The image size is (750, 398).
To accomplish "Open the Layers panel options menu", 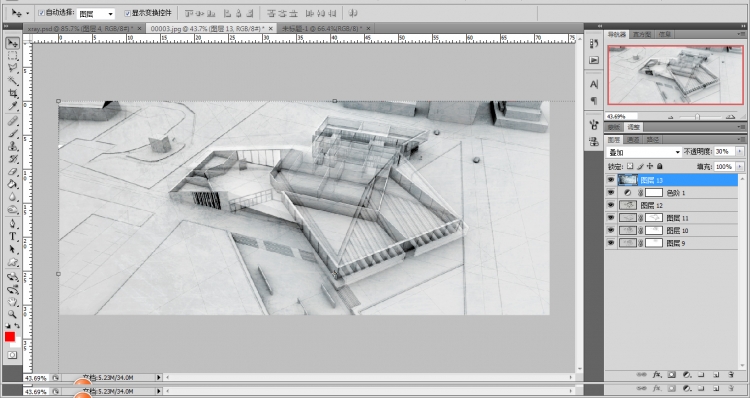I will [741, 140].
